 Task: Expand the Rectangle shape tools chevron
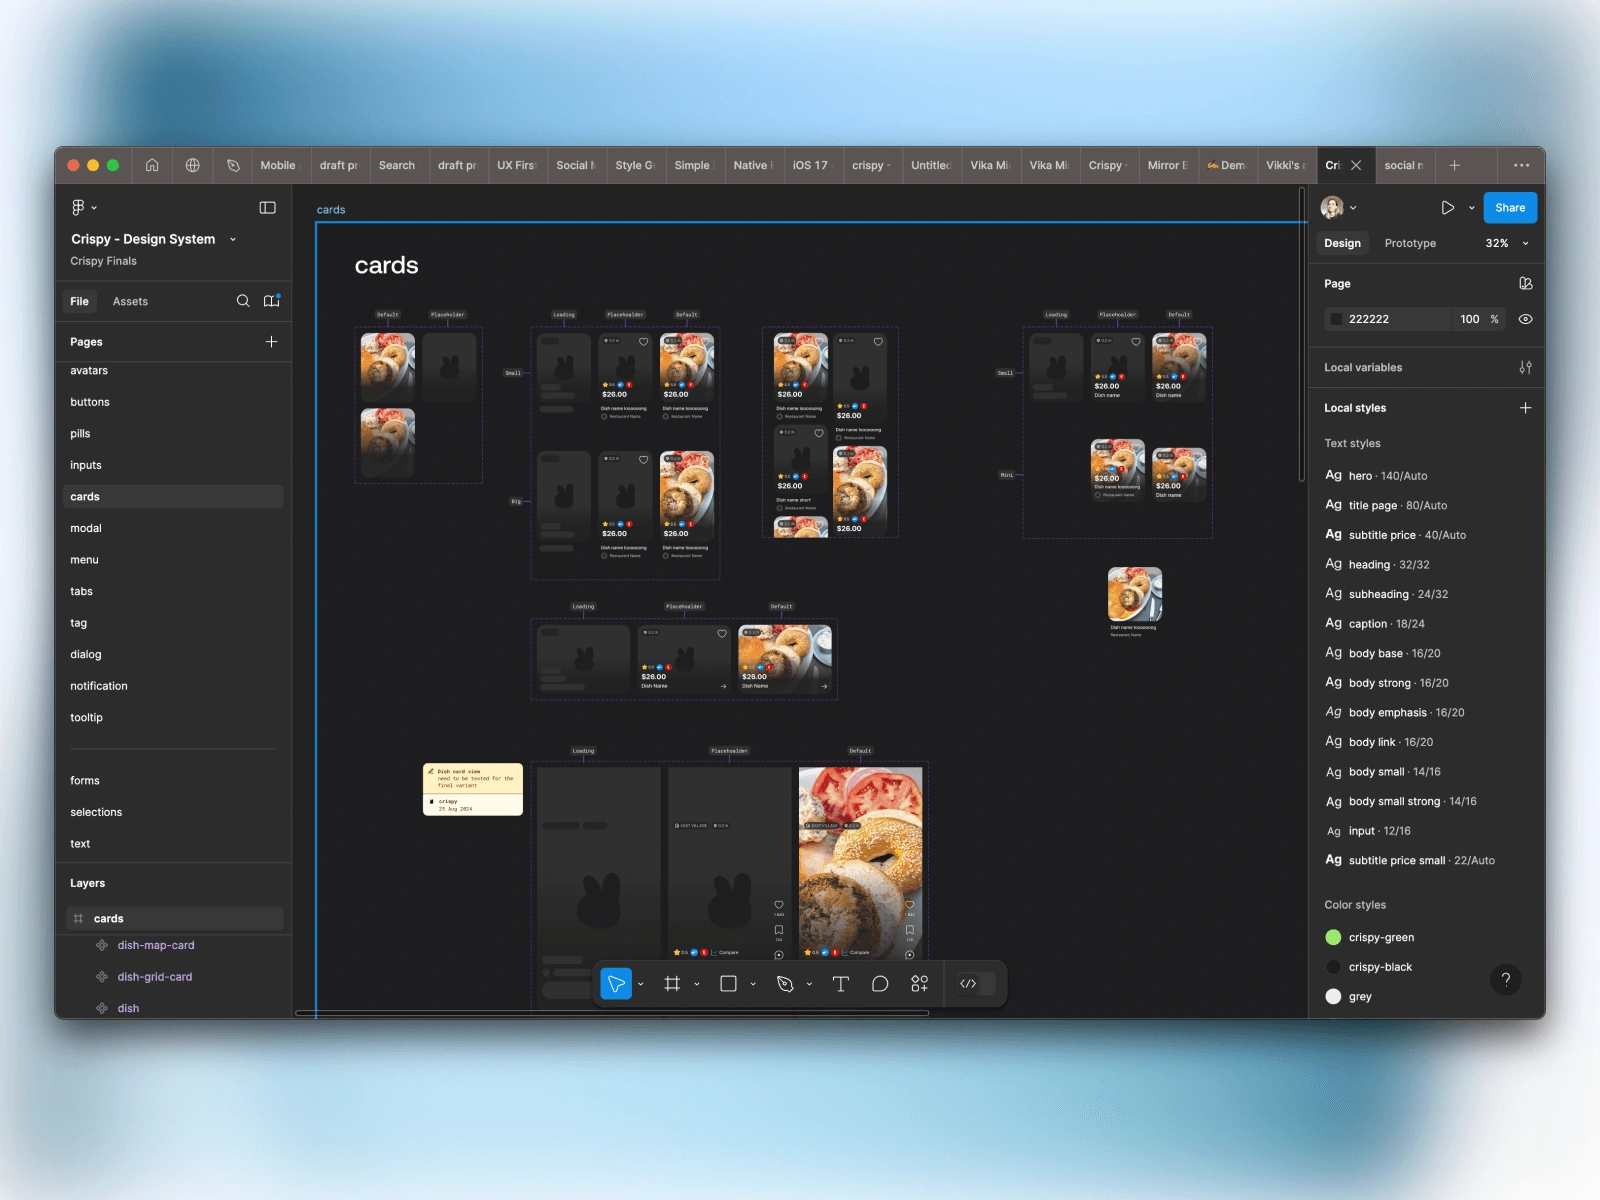pyautogui.click(x=753, y=984)
